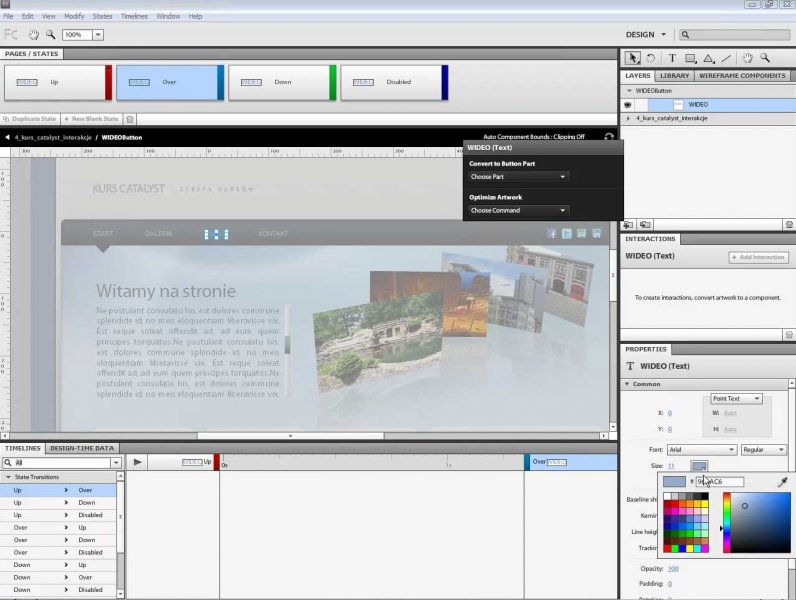
Task: Play the state transition timeline
Action: [138, 462]
